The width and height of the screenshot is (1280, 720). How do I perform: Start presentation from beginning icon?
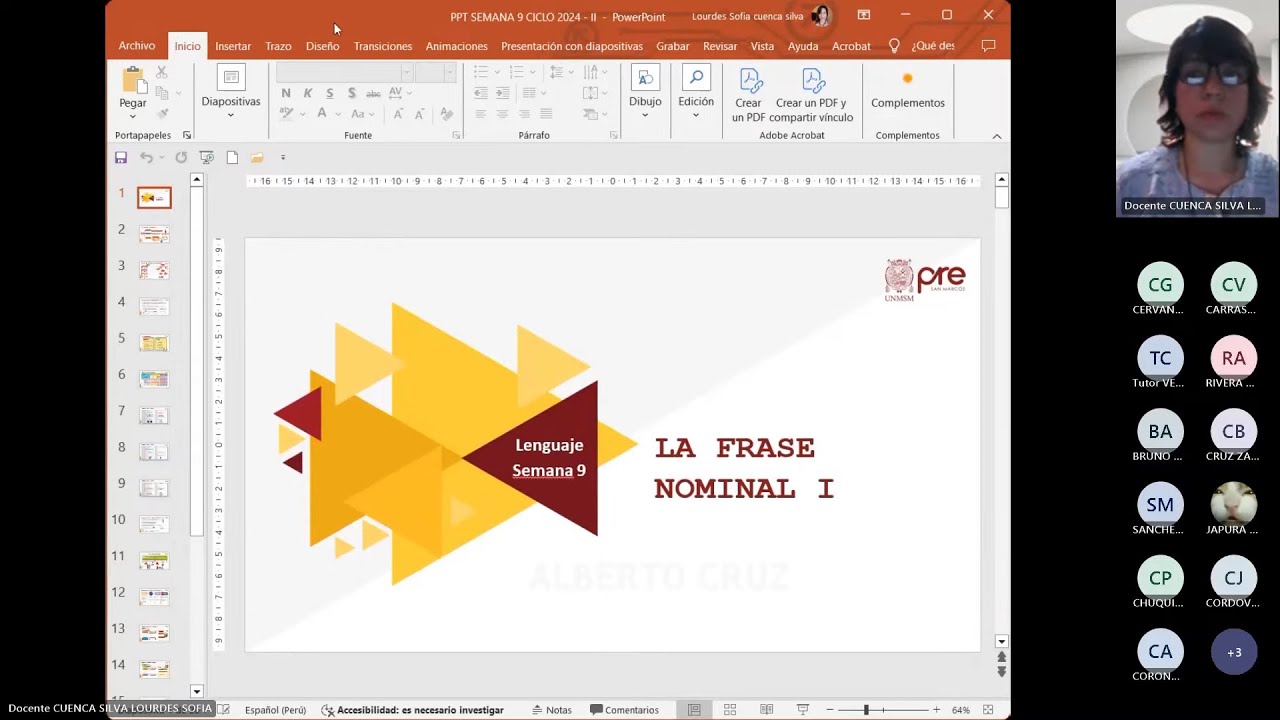(x=207, y=157)
